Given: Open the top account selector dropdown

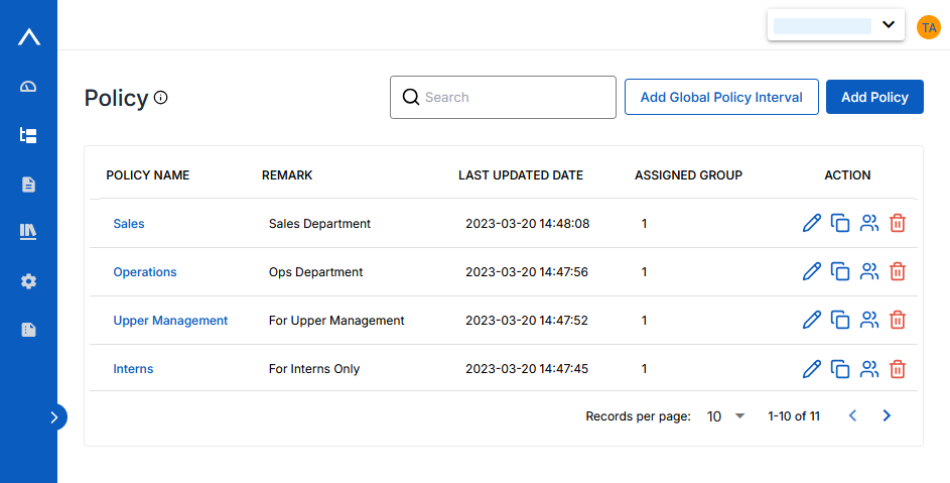Looking at the screenshot, I should click(x=835, y=26).
